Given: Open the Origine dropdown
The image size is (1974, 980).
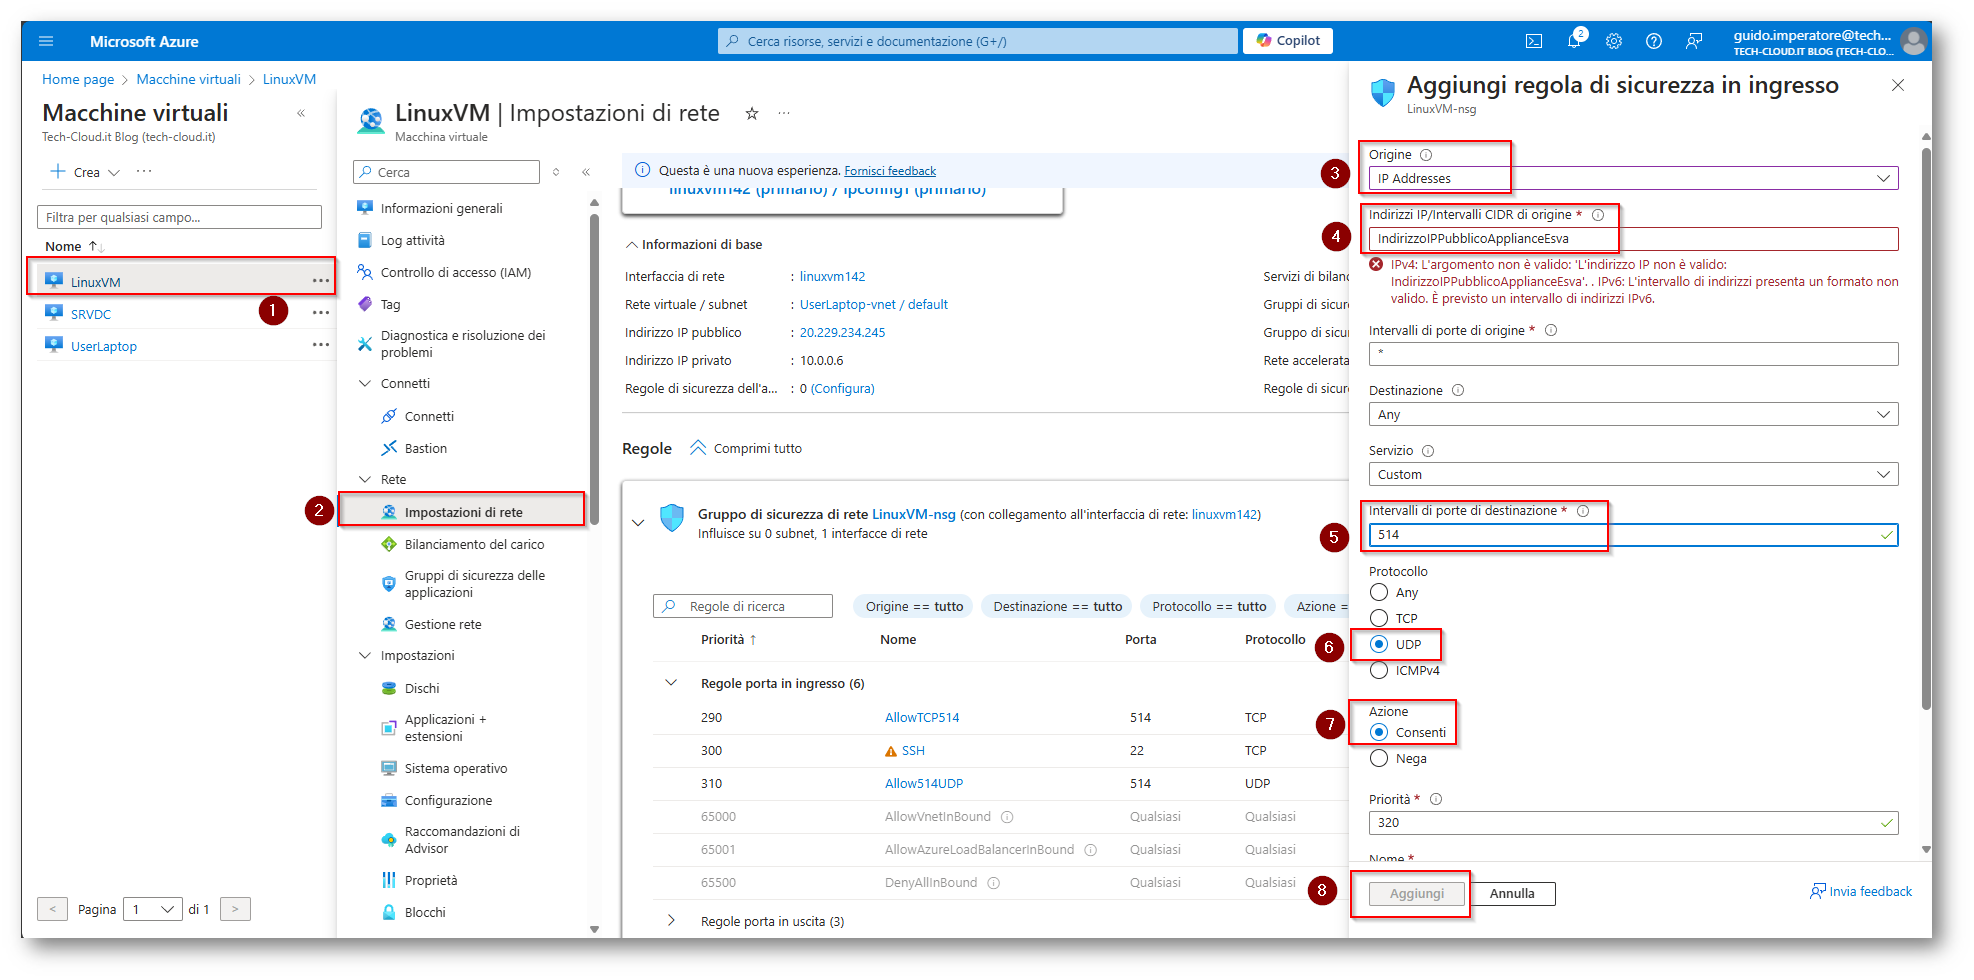Looking at the screenshot, I should pos(1632,178).
